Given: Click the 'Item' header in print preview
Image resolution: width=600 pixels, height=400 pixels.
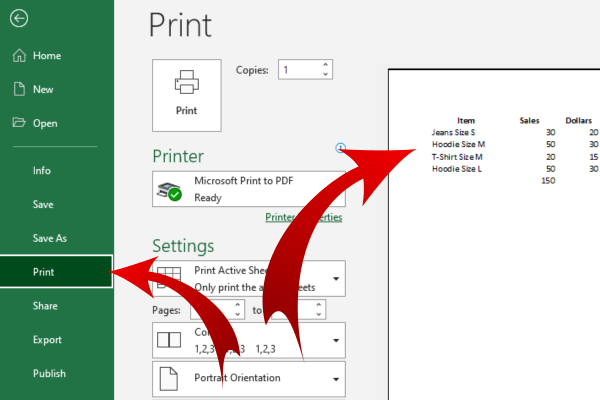Looking at the screenshot, I should 466,121.
